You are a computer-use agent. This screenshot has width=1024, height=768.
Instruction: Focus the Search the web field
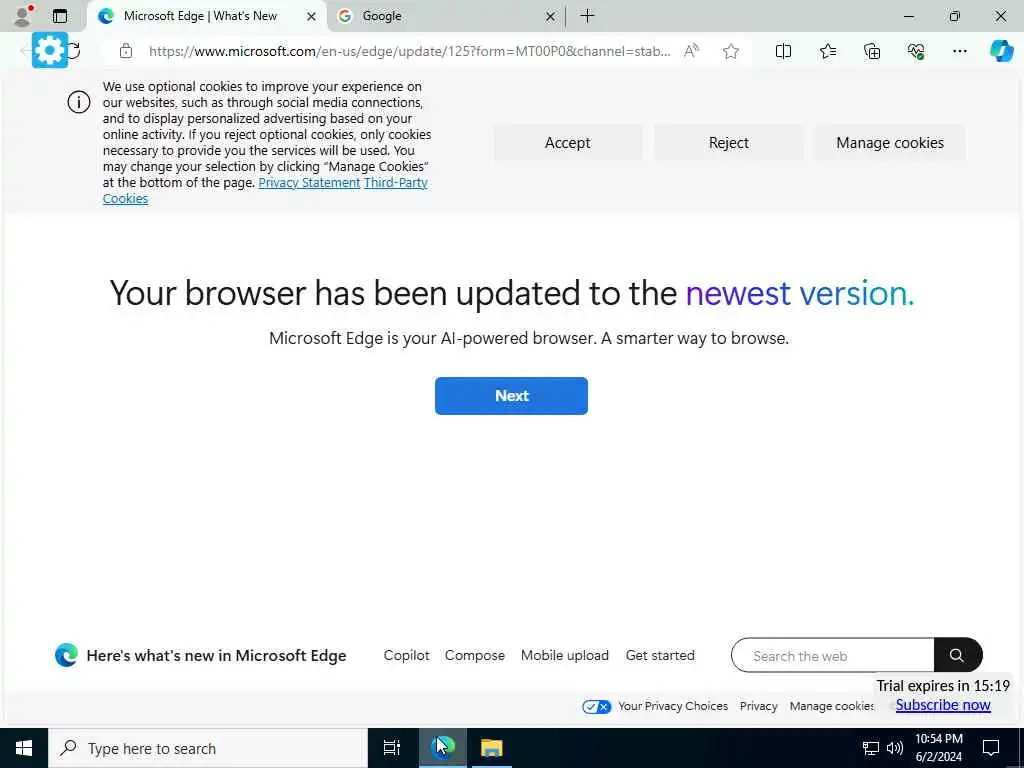tap(833, 655)
